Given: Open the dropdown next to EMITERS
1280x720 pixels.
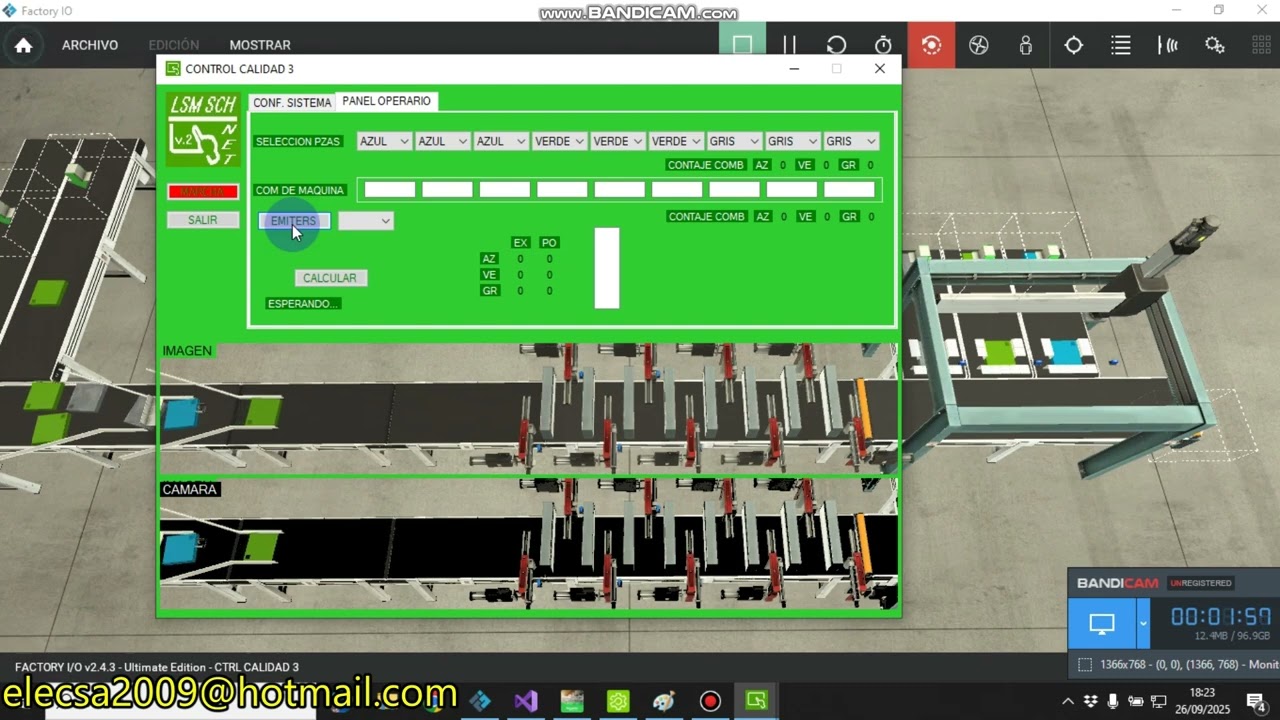Looking at the screenshot, I should [365, 221].
